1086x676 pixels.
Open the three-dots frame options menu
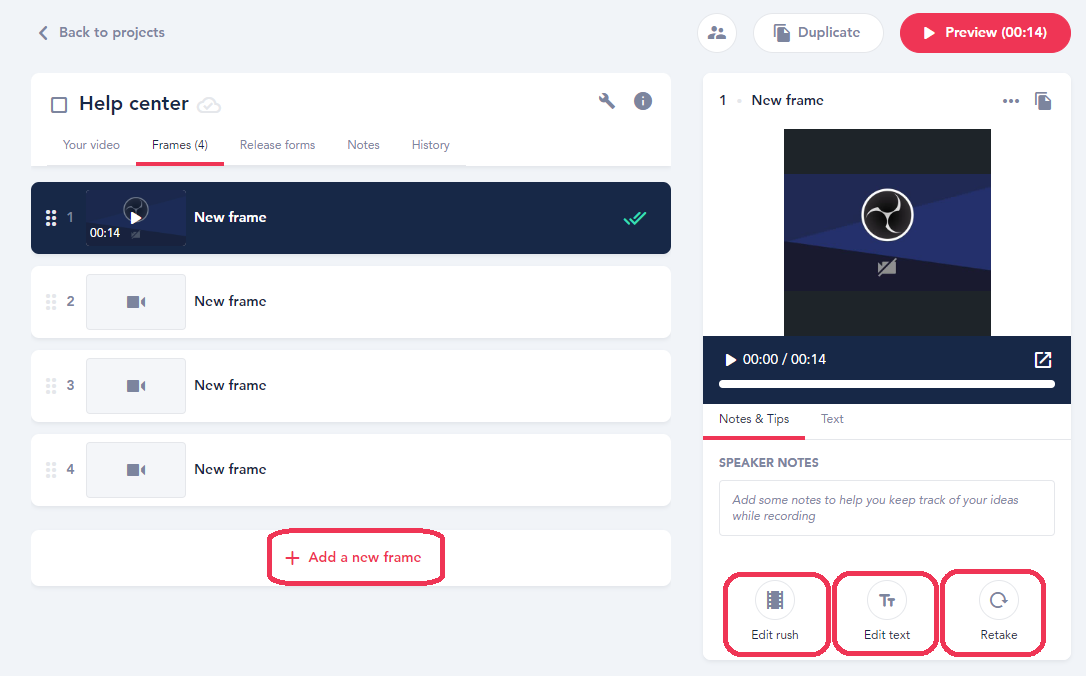click(1011, 101)
